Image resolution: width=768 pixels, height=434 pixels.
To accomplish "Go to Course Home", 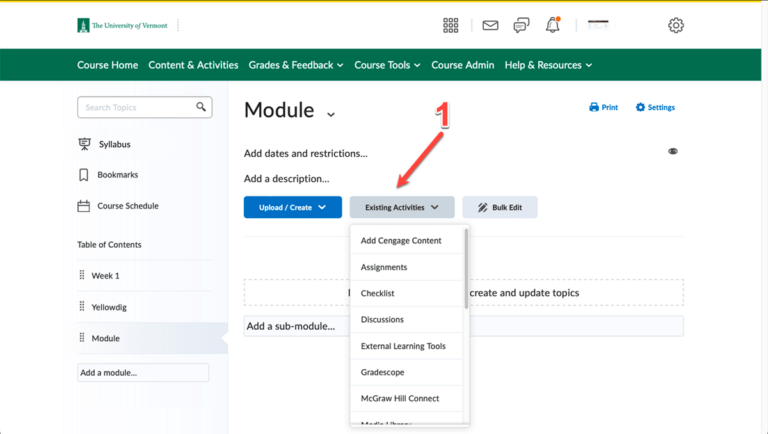I will tap(107, 65).
